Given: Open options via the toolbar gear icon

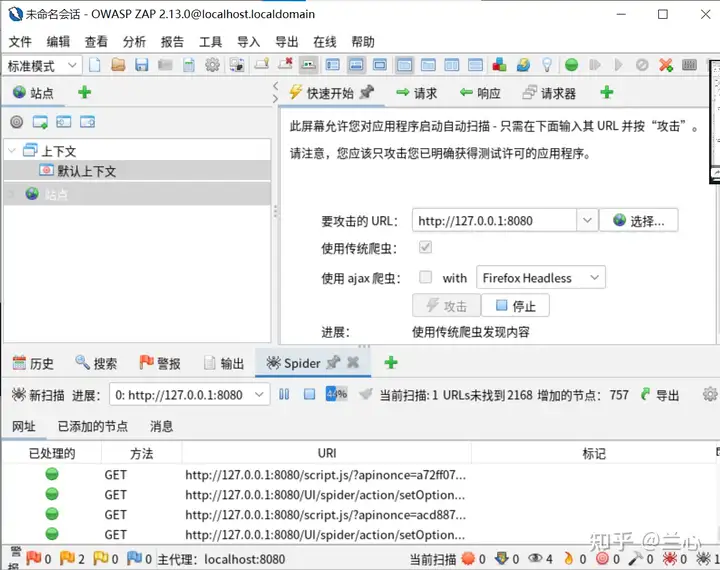Looking at the screenshot, I should tap(212, 65).
